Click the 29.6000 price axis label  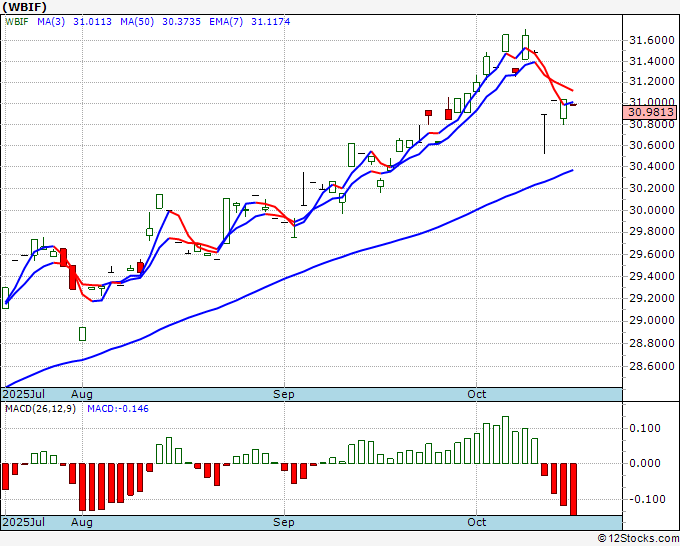coord(652,254)
